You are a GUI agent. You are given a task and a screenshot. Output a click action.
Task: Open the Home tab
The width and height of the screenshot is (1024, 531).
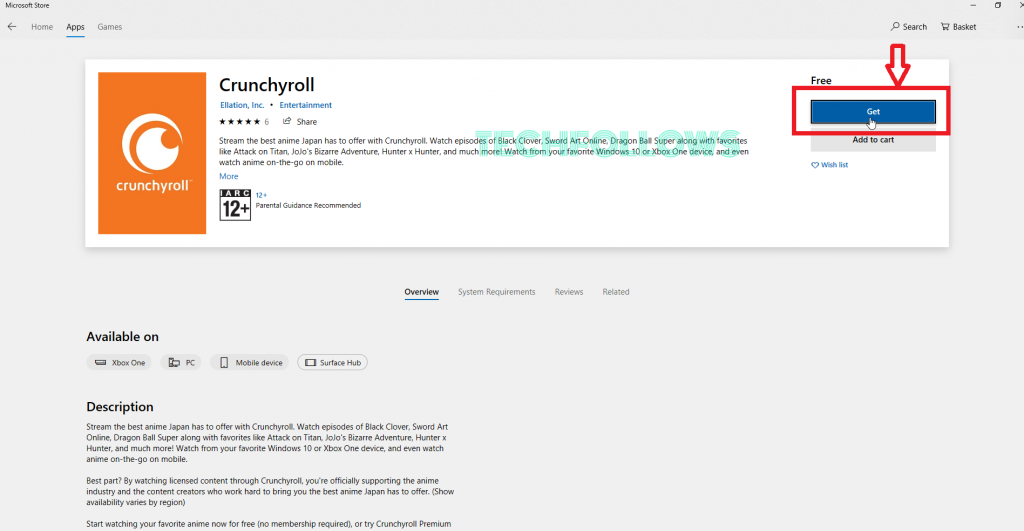click(42, 27)
